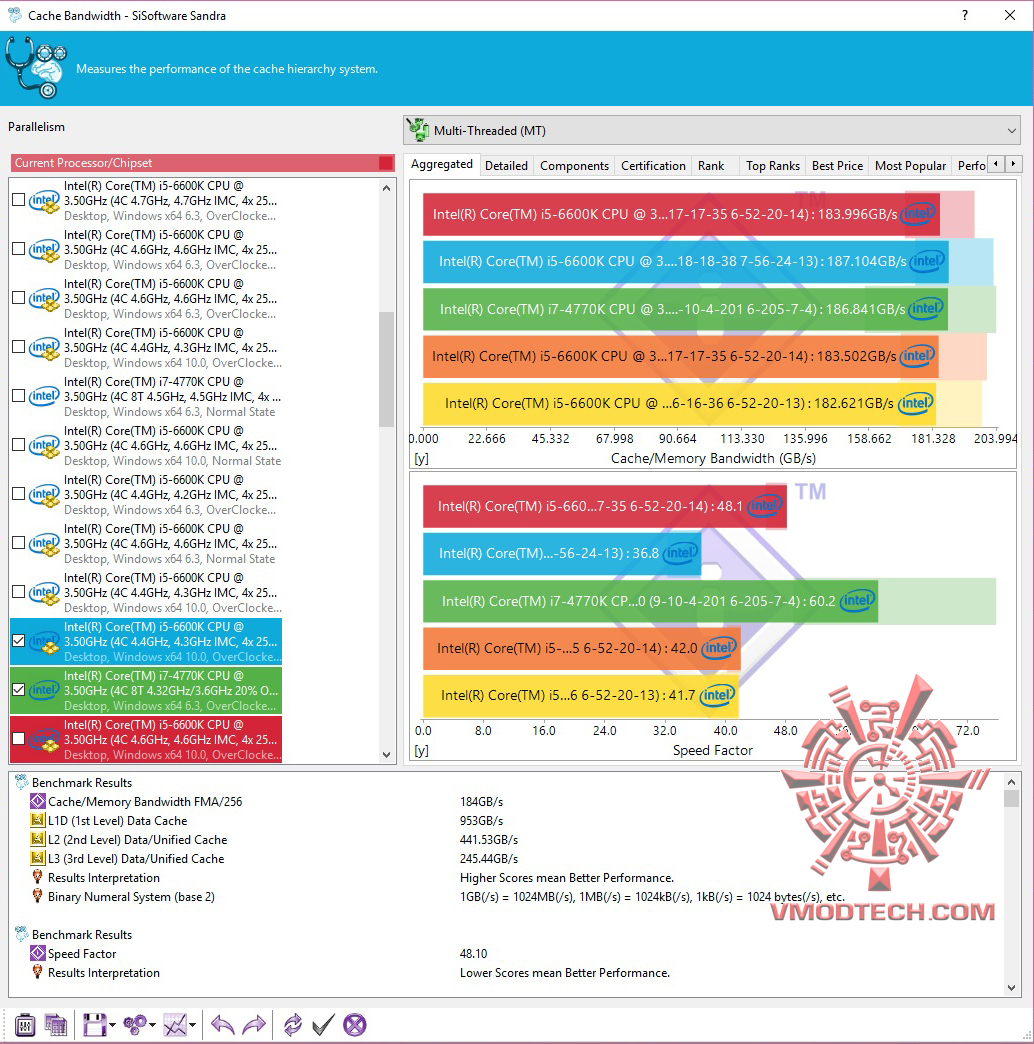Tick checkbox for i5-6600K 4.4GHz 4.3GHz IMC Windows 10.0 unhighlighted entry above blue row
This screenshot has height=1044, width=1034.
point(19,591)
